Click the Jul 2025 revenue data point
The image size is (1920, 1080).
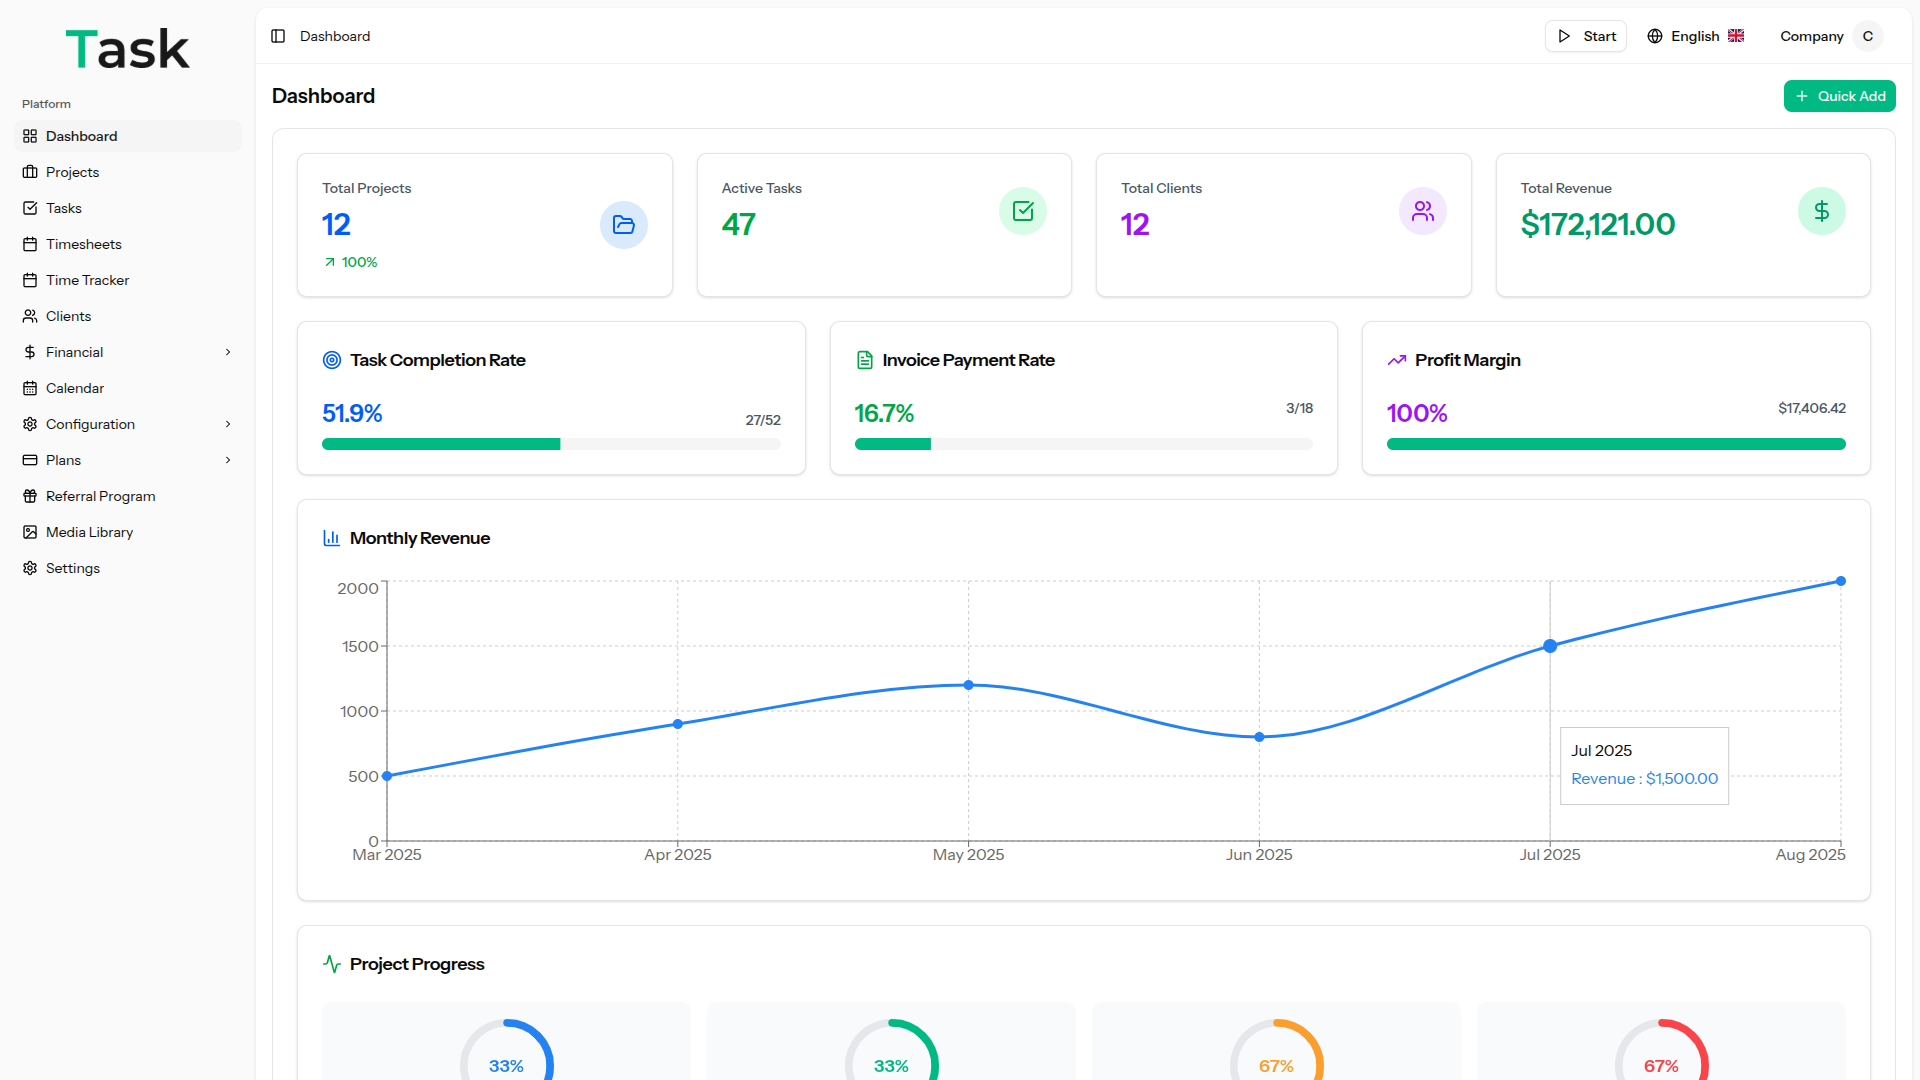pyautogui.click(x=1550, y=646)
